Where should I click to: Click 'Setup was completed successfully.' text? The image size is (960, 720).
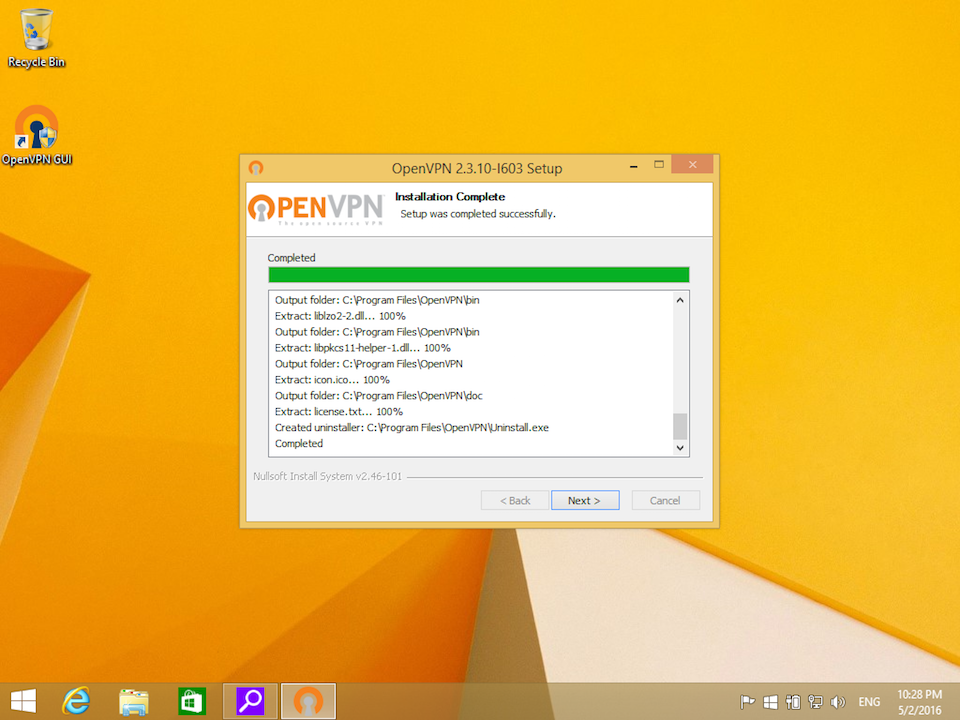click(x=478, y=214)
